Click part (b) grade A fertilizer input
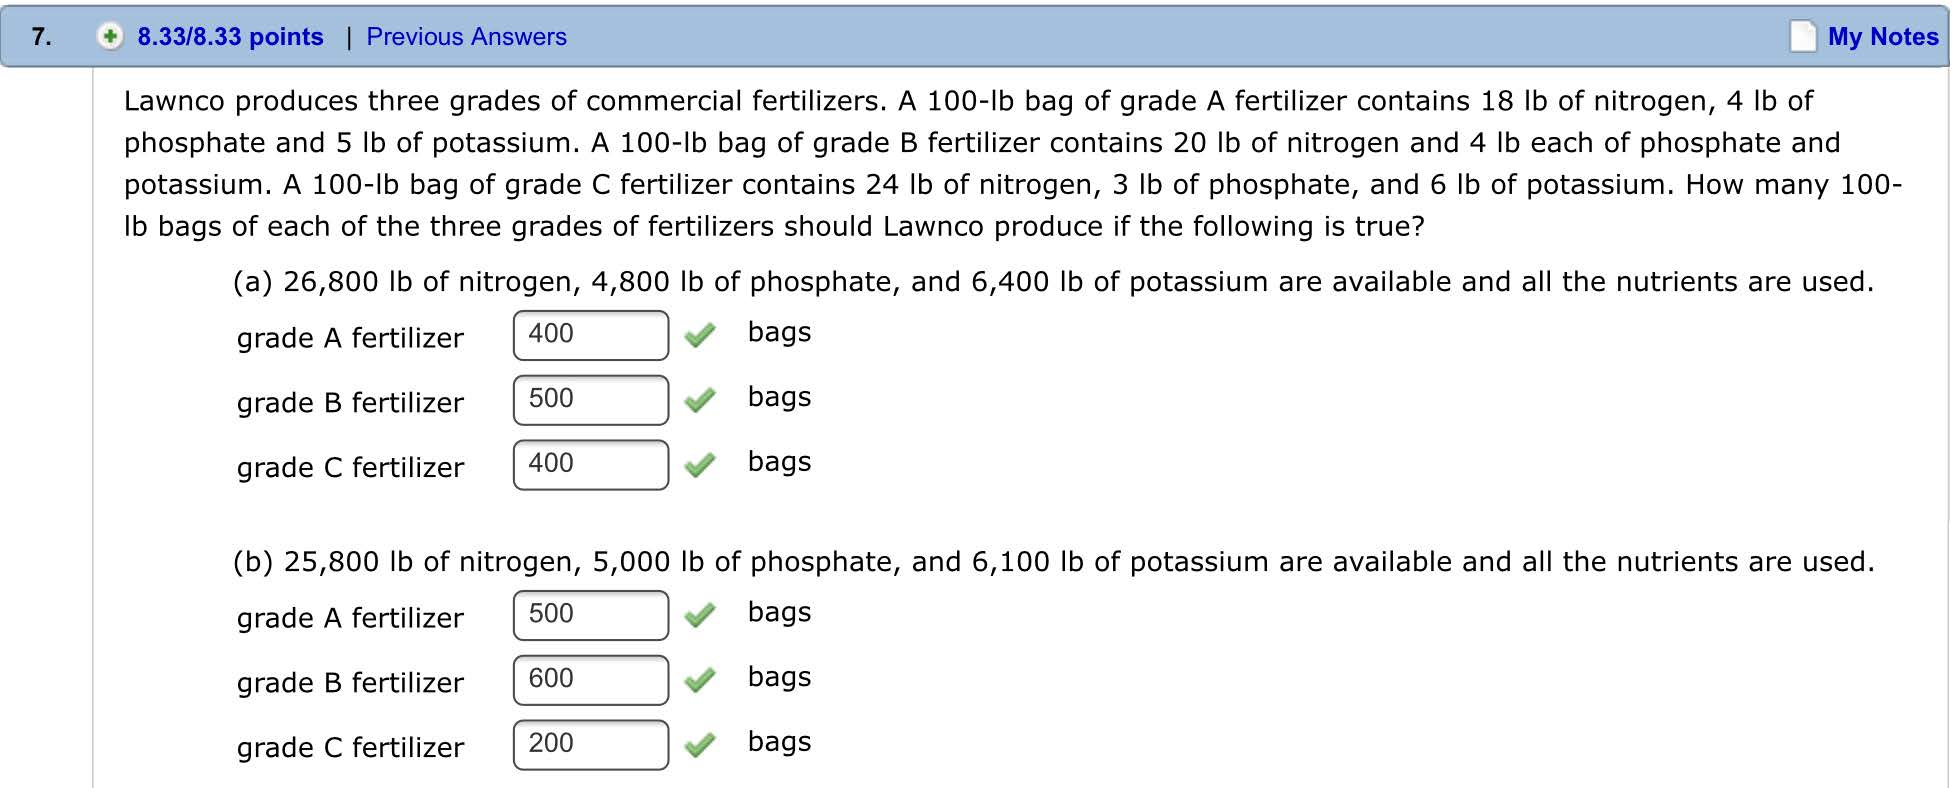Viewport: 1953px width, 788px height. click(x=590, y=615)
